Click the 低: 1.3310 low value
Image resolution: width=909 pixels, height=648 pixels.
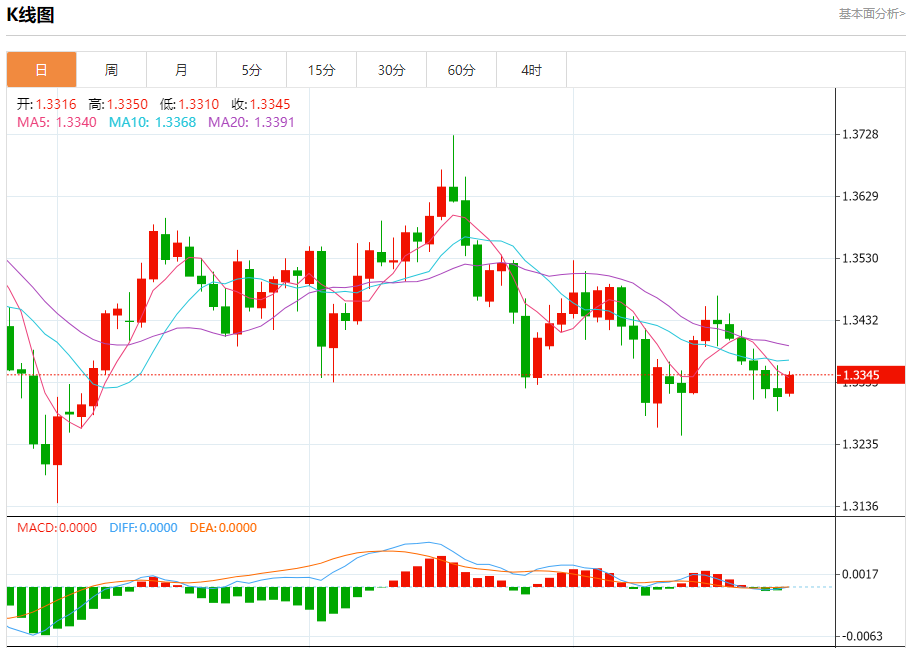[189, 104]
